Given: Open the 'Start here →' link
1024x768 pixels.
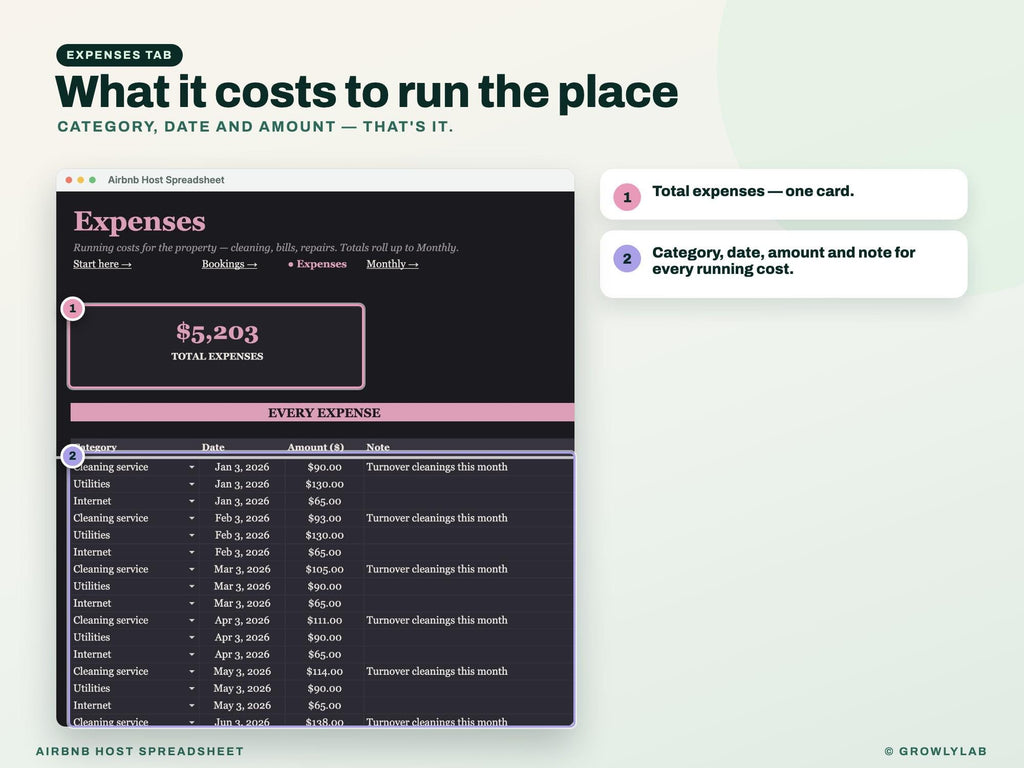Looking at the screenshot, I should pos(102,264).
